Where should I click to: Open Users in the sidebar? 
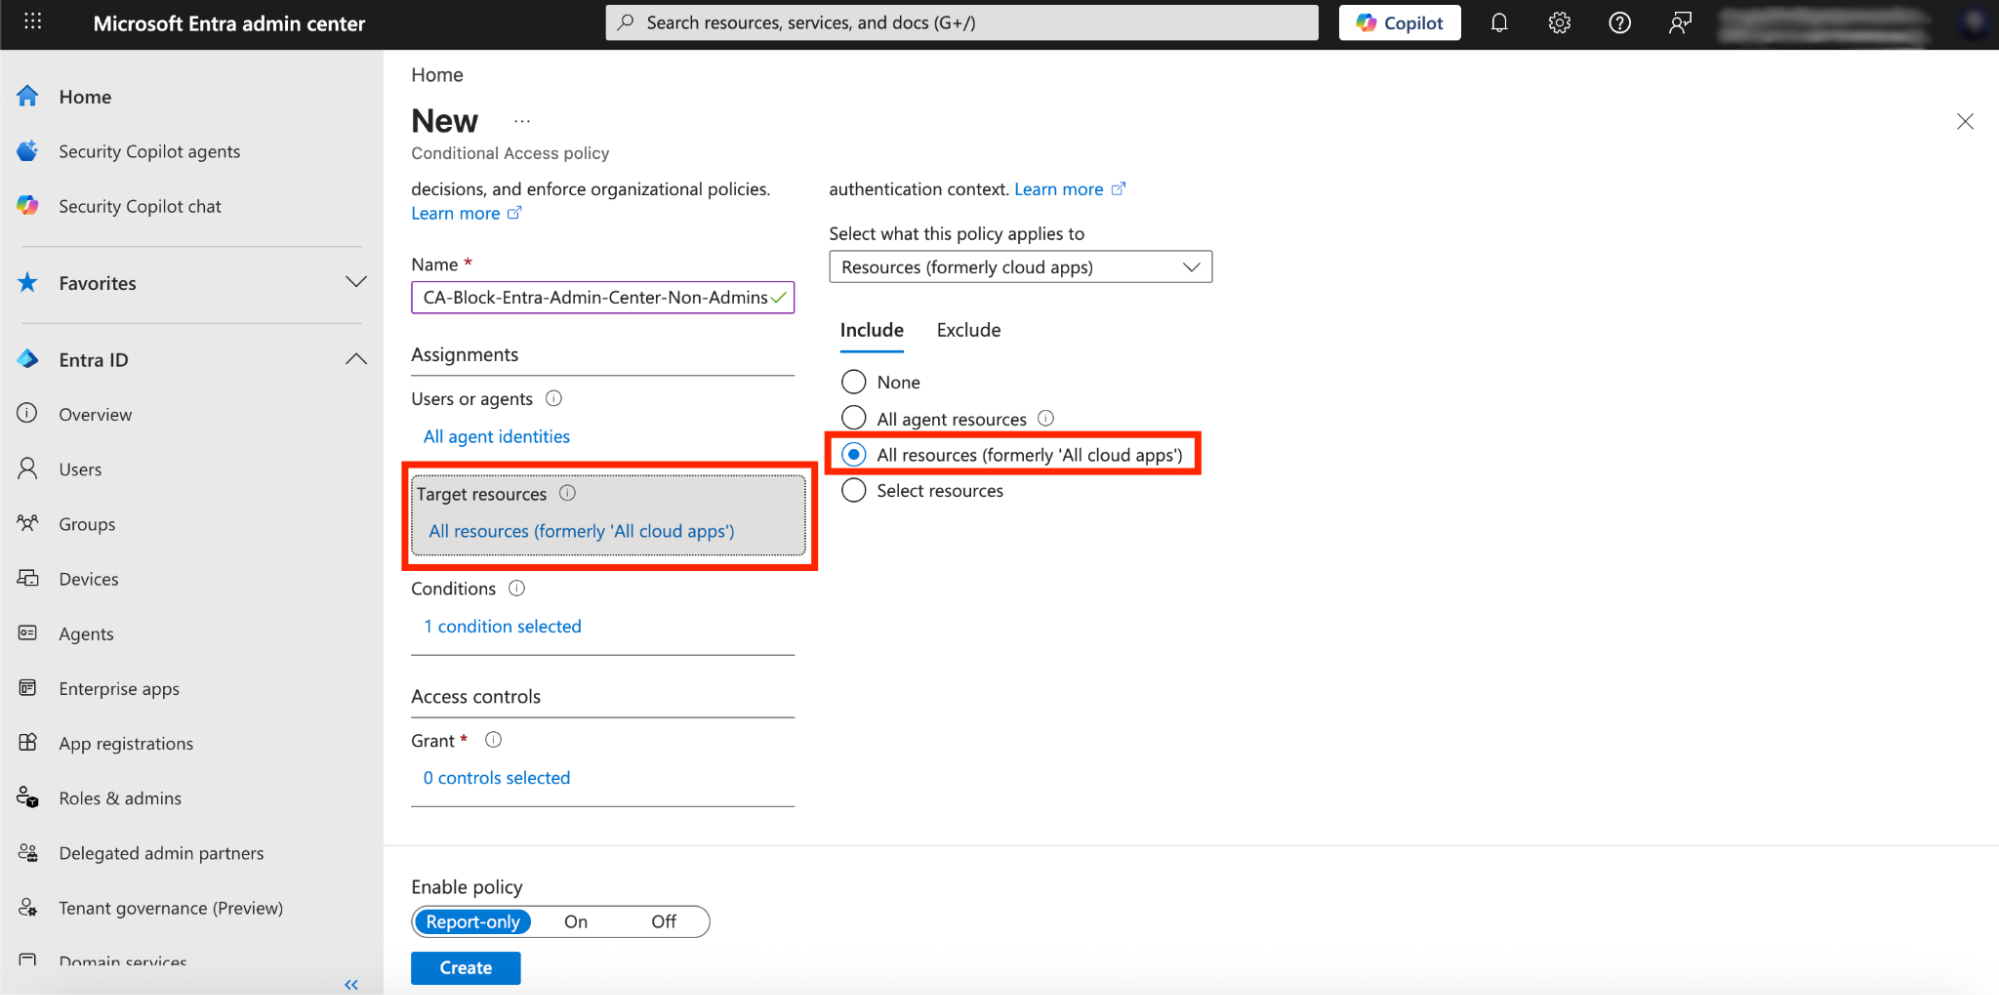80,469
